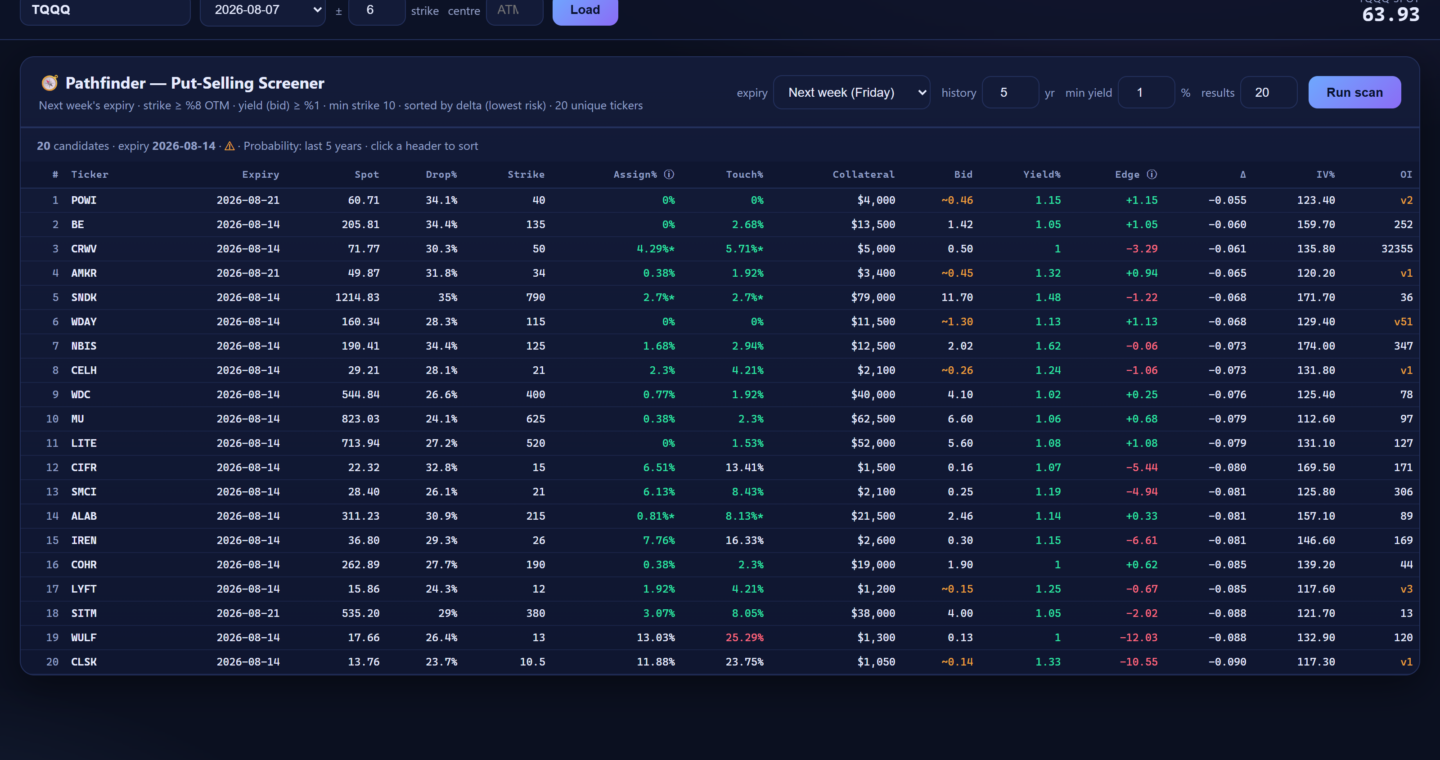
Task: Click the strike range input showing 6
Action: (377, 10)
